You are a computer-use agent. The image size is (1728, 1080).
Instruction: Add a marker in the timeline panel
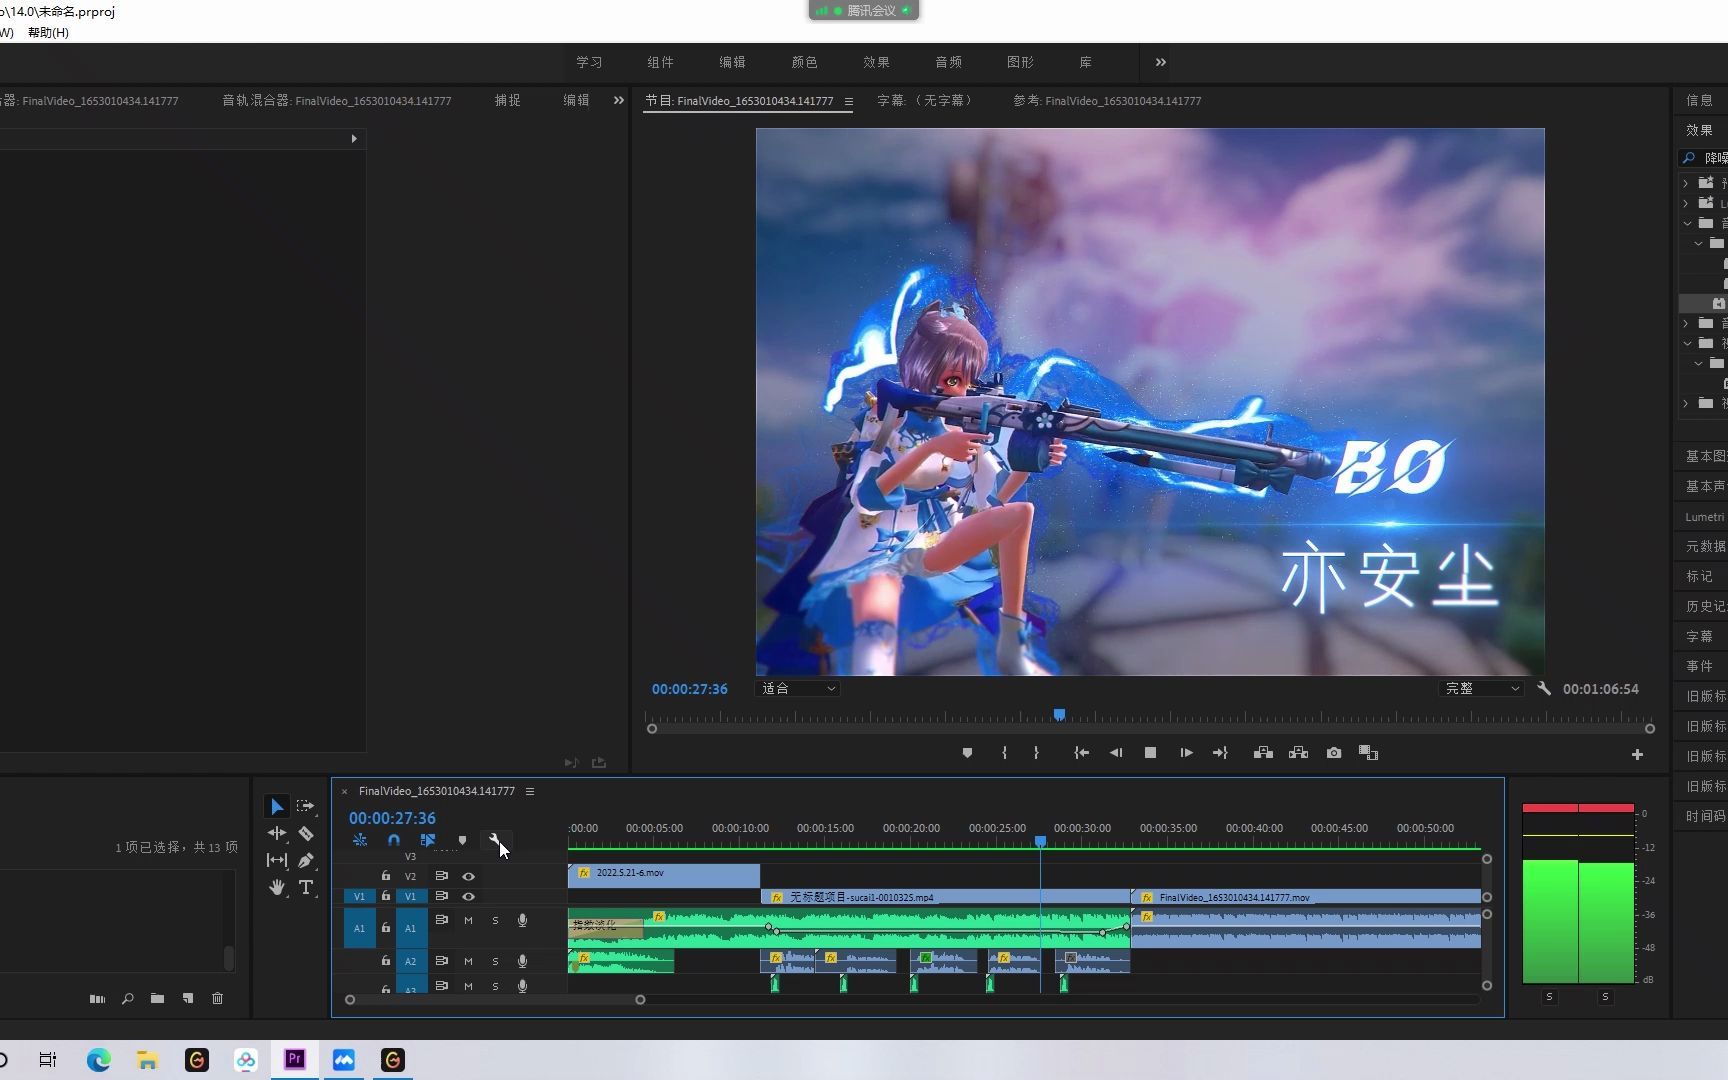coord(462,840)
